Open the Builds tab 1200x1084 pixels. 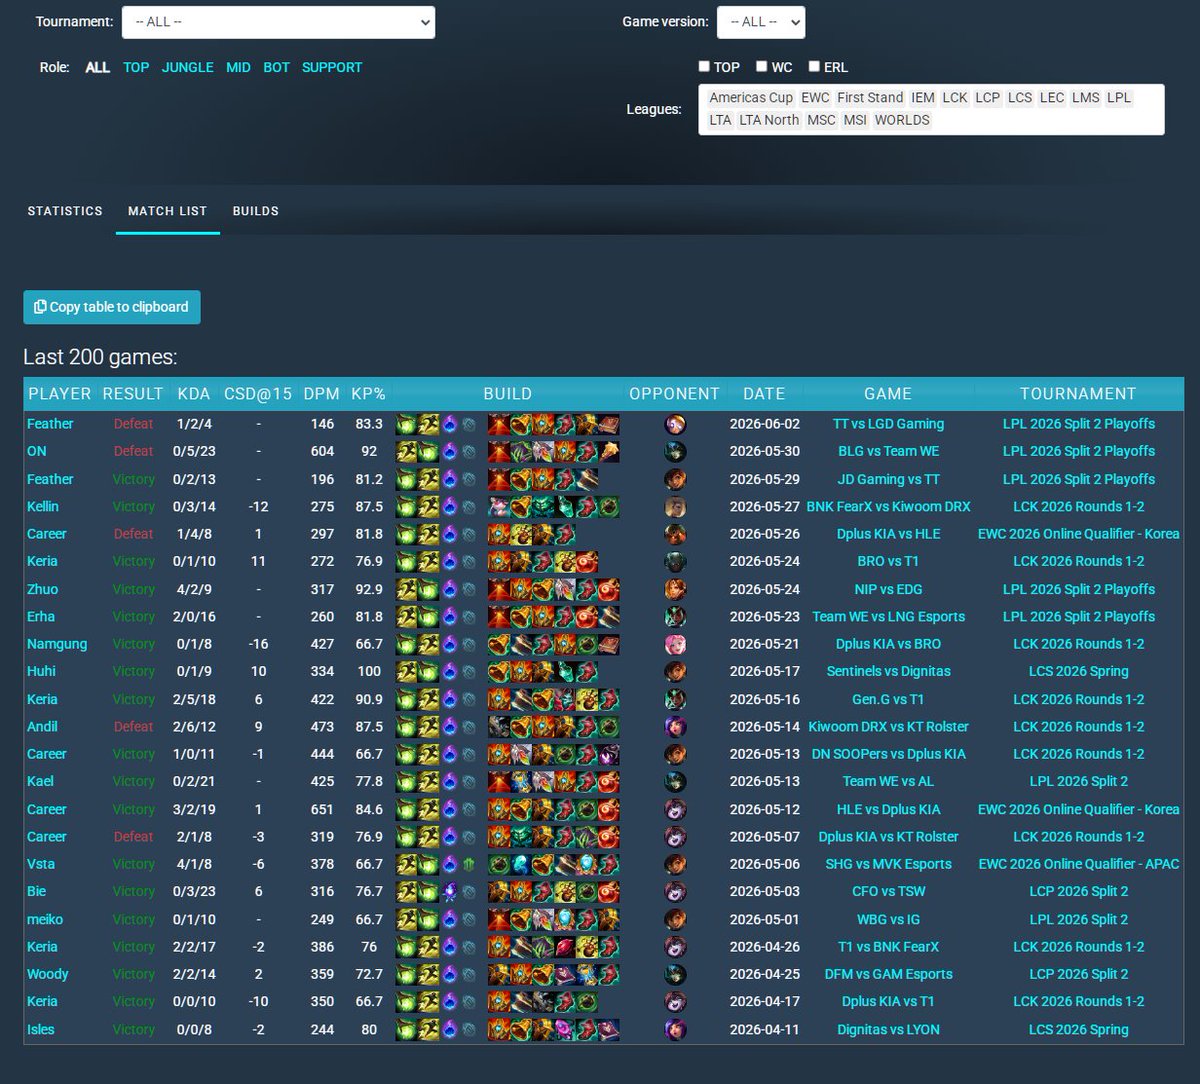256,211
